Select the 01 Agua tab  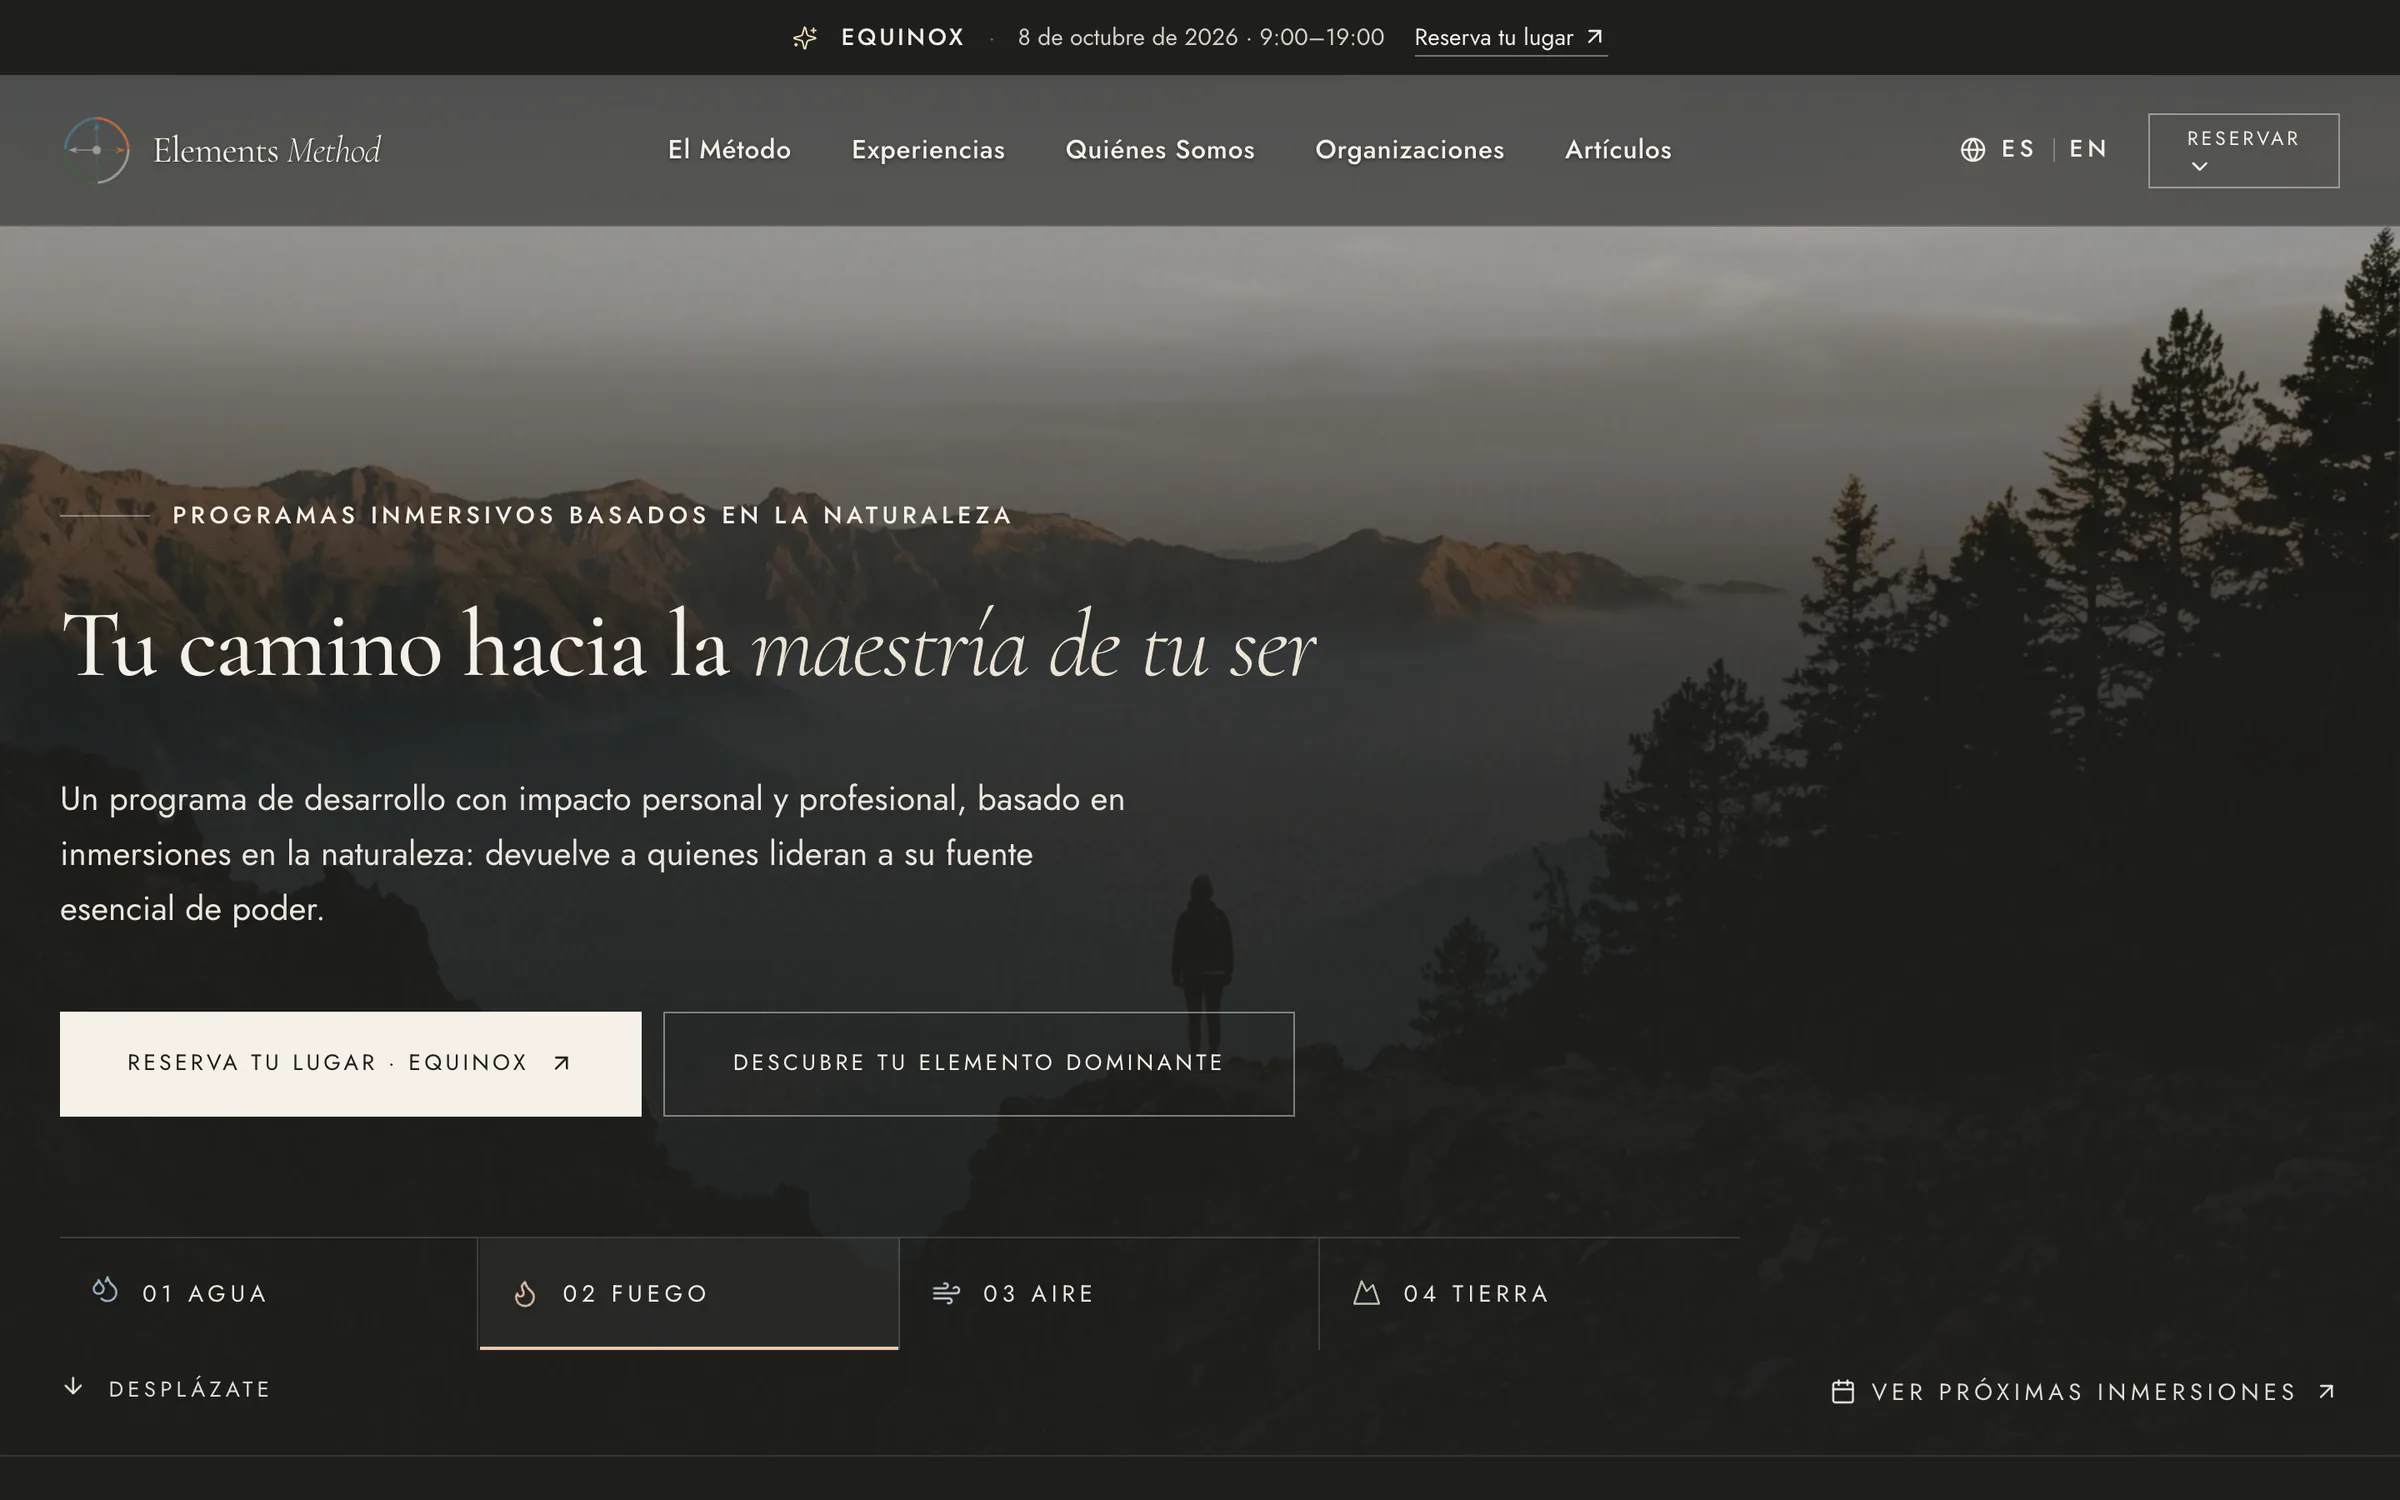click(x=269, y=1294)
